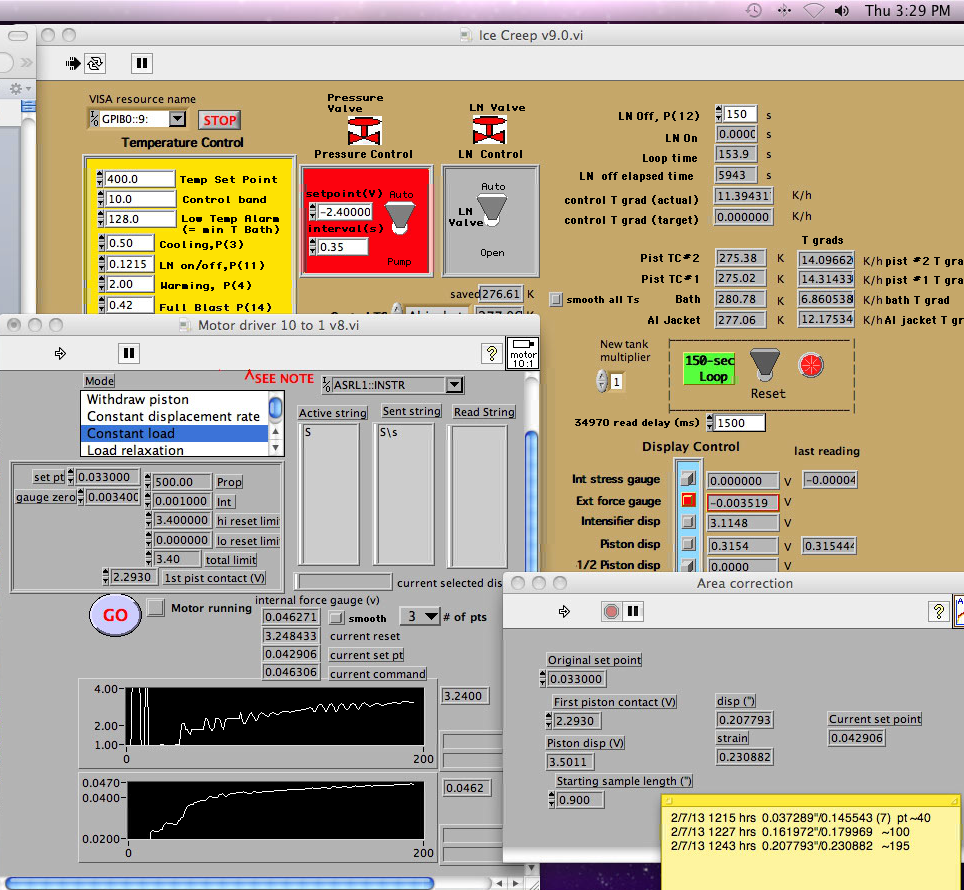Click Run arrow in Motor driver window
964x890 pixels.
pos(59,353)
